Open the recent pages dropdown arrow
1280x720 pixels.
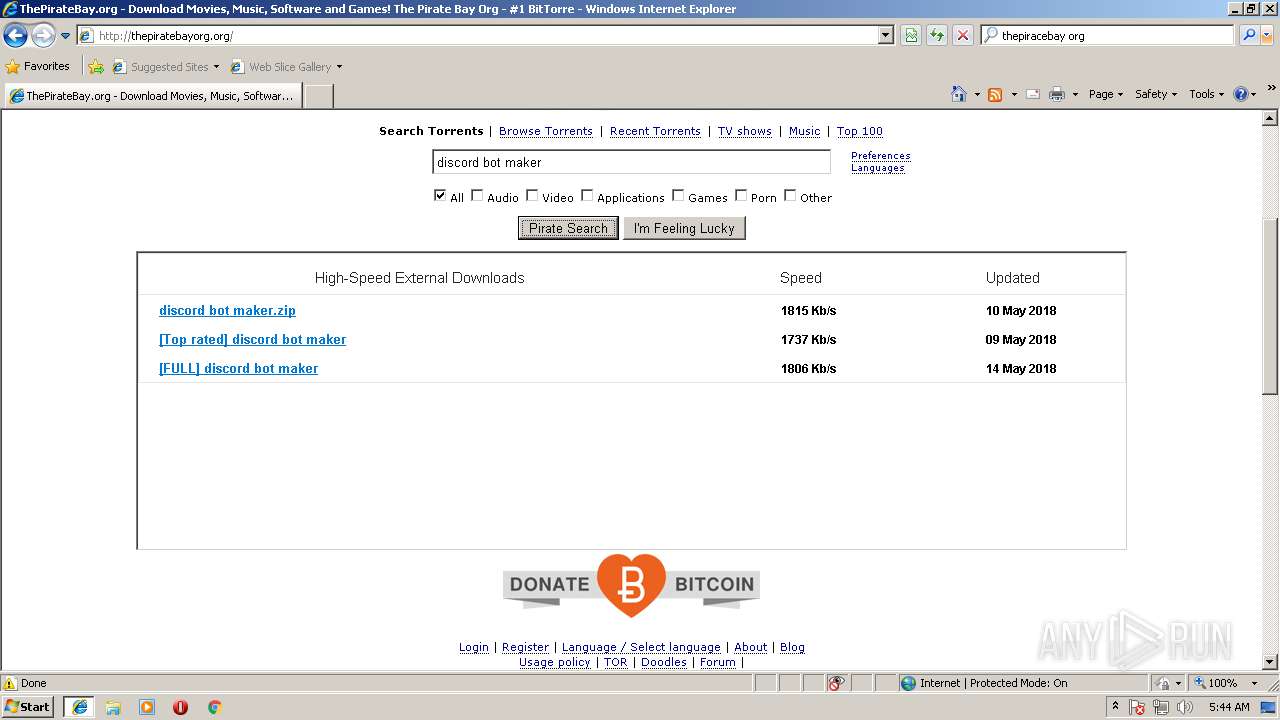tap(65, 36)
